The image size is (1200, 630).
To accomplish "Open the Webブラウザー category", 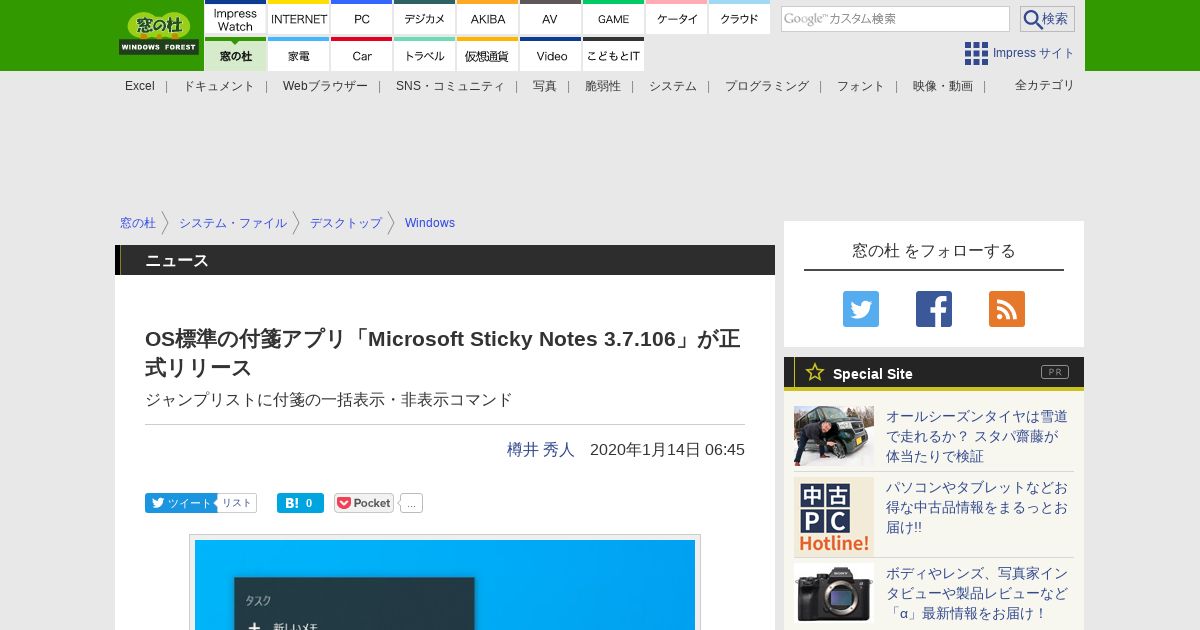I will point(325,86).
